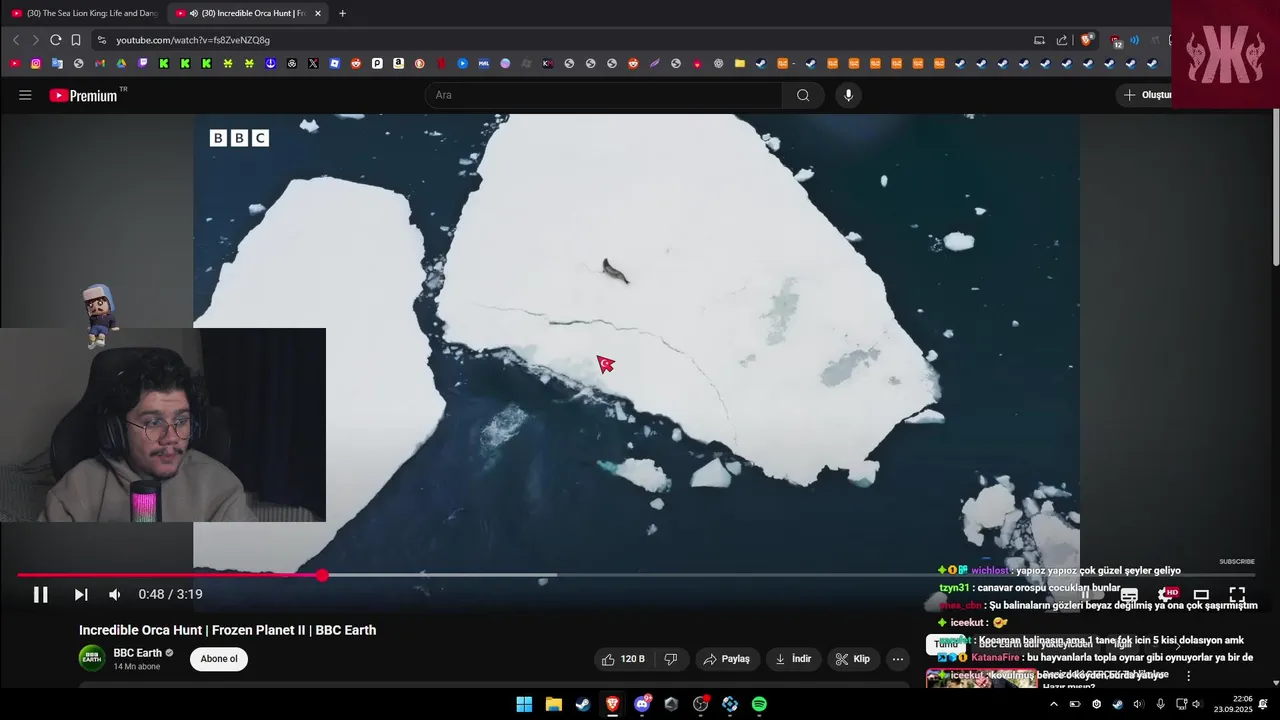Go back in browser history
The image size is (1280, 720).
point(15,40)
